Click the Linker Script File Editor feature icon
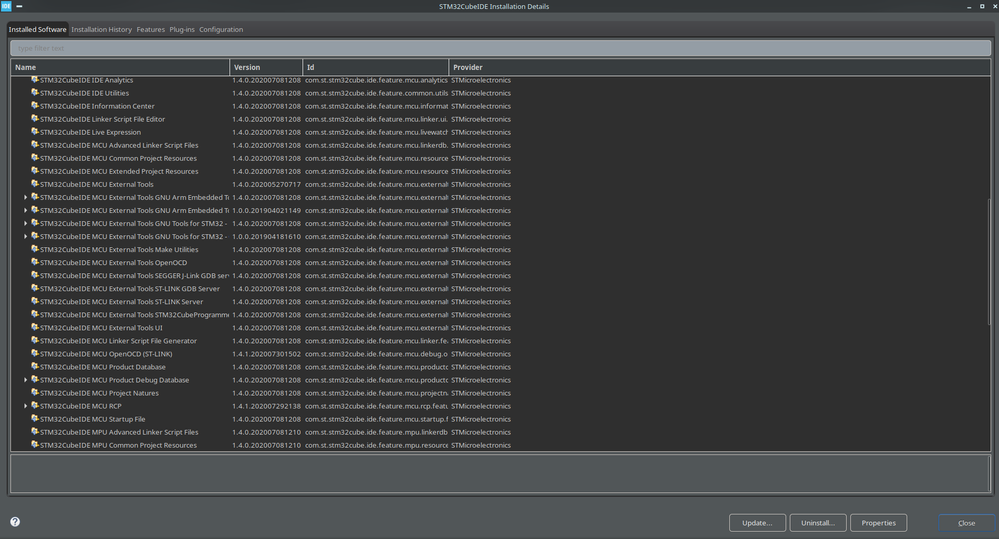999x539 pixels. 35,119
